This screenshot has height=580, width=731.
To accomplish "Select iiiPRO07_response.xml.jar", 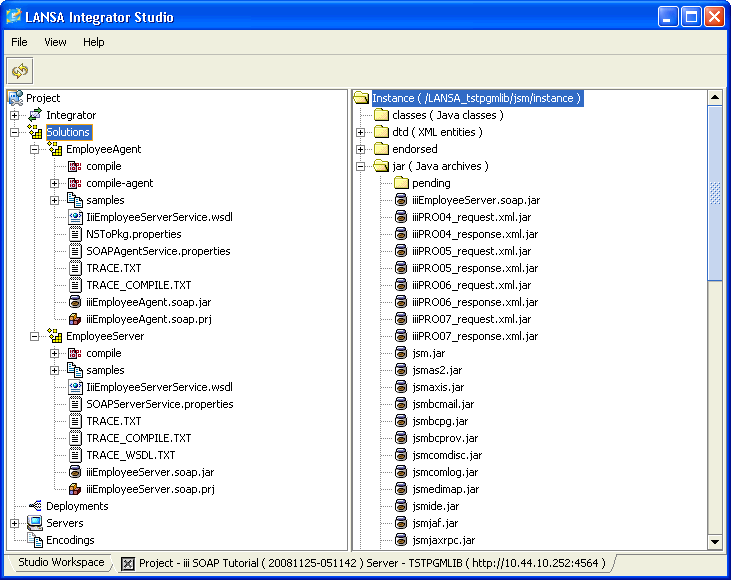I will (x=475, y=336).
